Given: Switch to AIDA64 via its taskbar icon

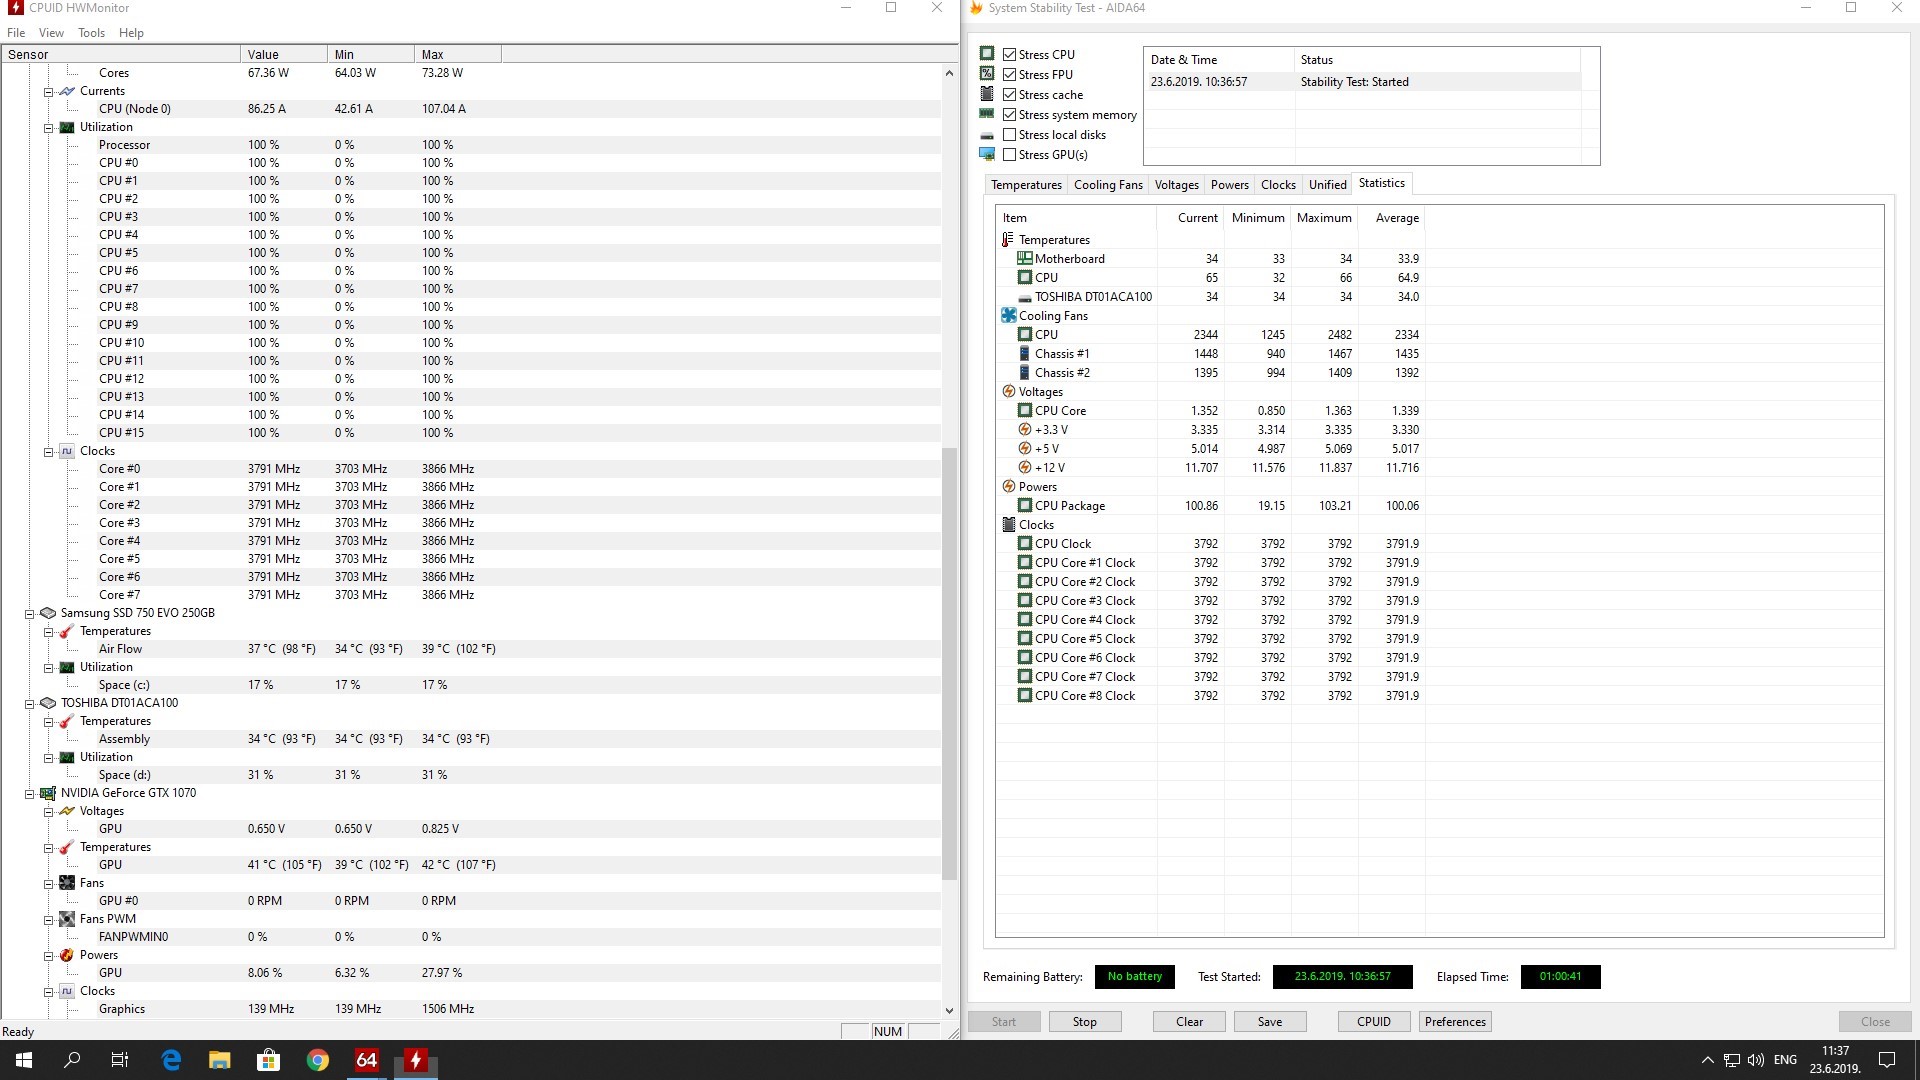Looking at the screenshot, I should coord(366,1060).
